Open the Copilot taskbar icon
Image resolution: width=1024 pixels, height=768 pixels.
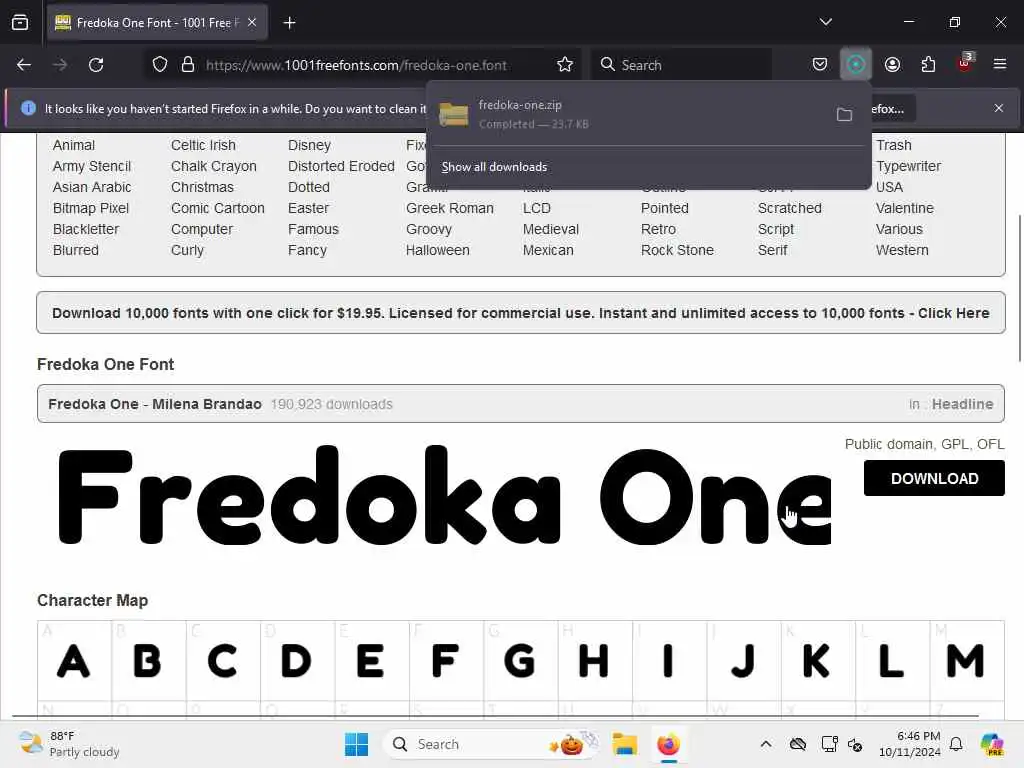[991, 744]
